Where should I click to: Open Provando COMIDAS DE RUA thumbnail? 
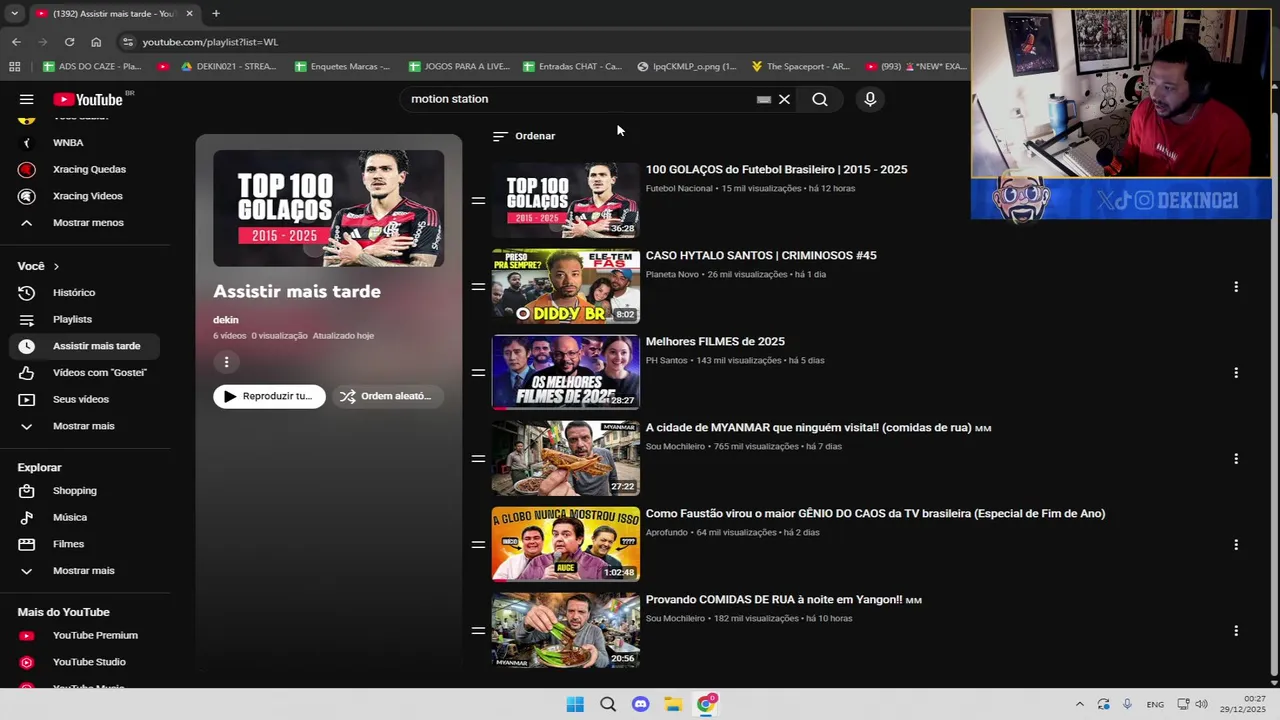point(565,630)
